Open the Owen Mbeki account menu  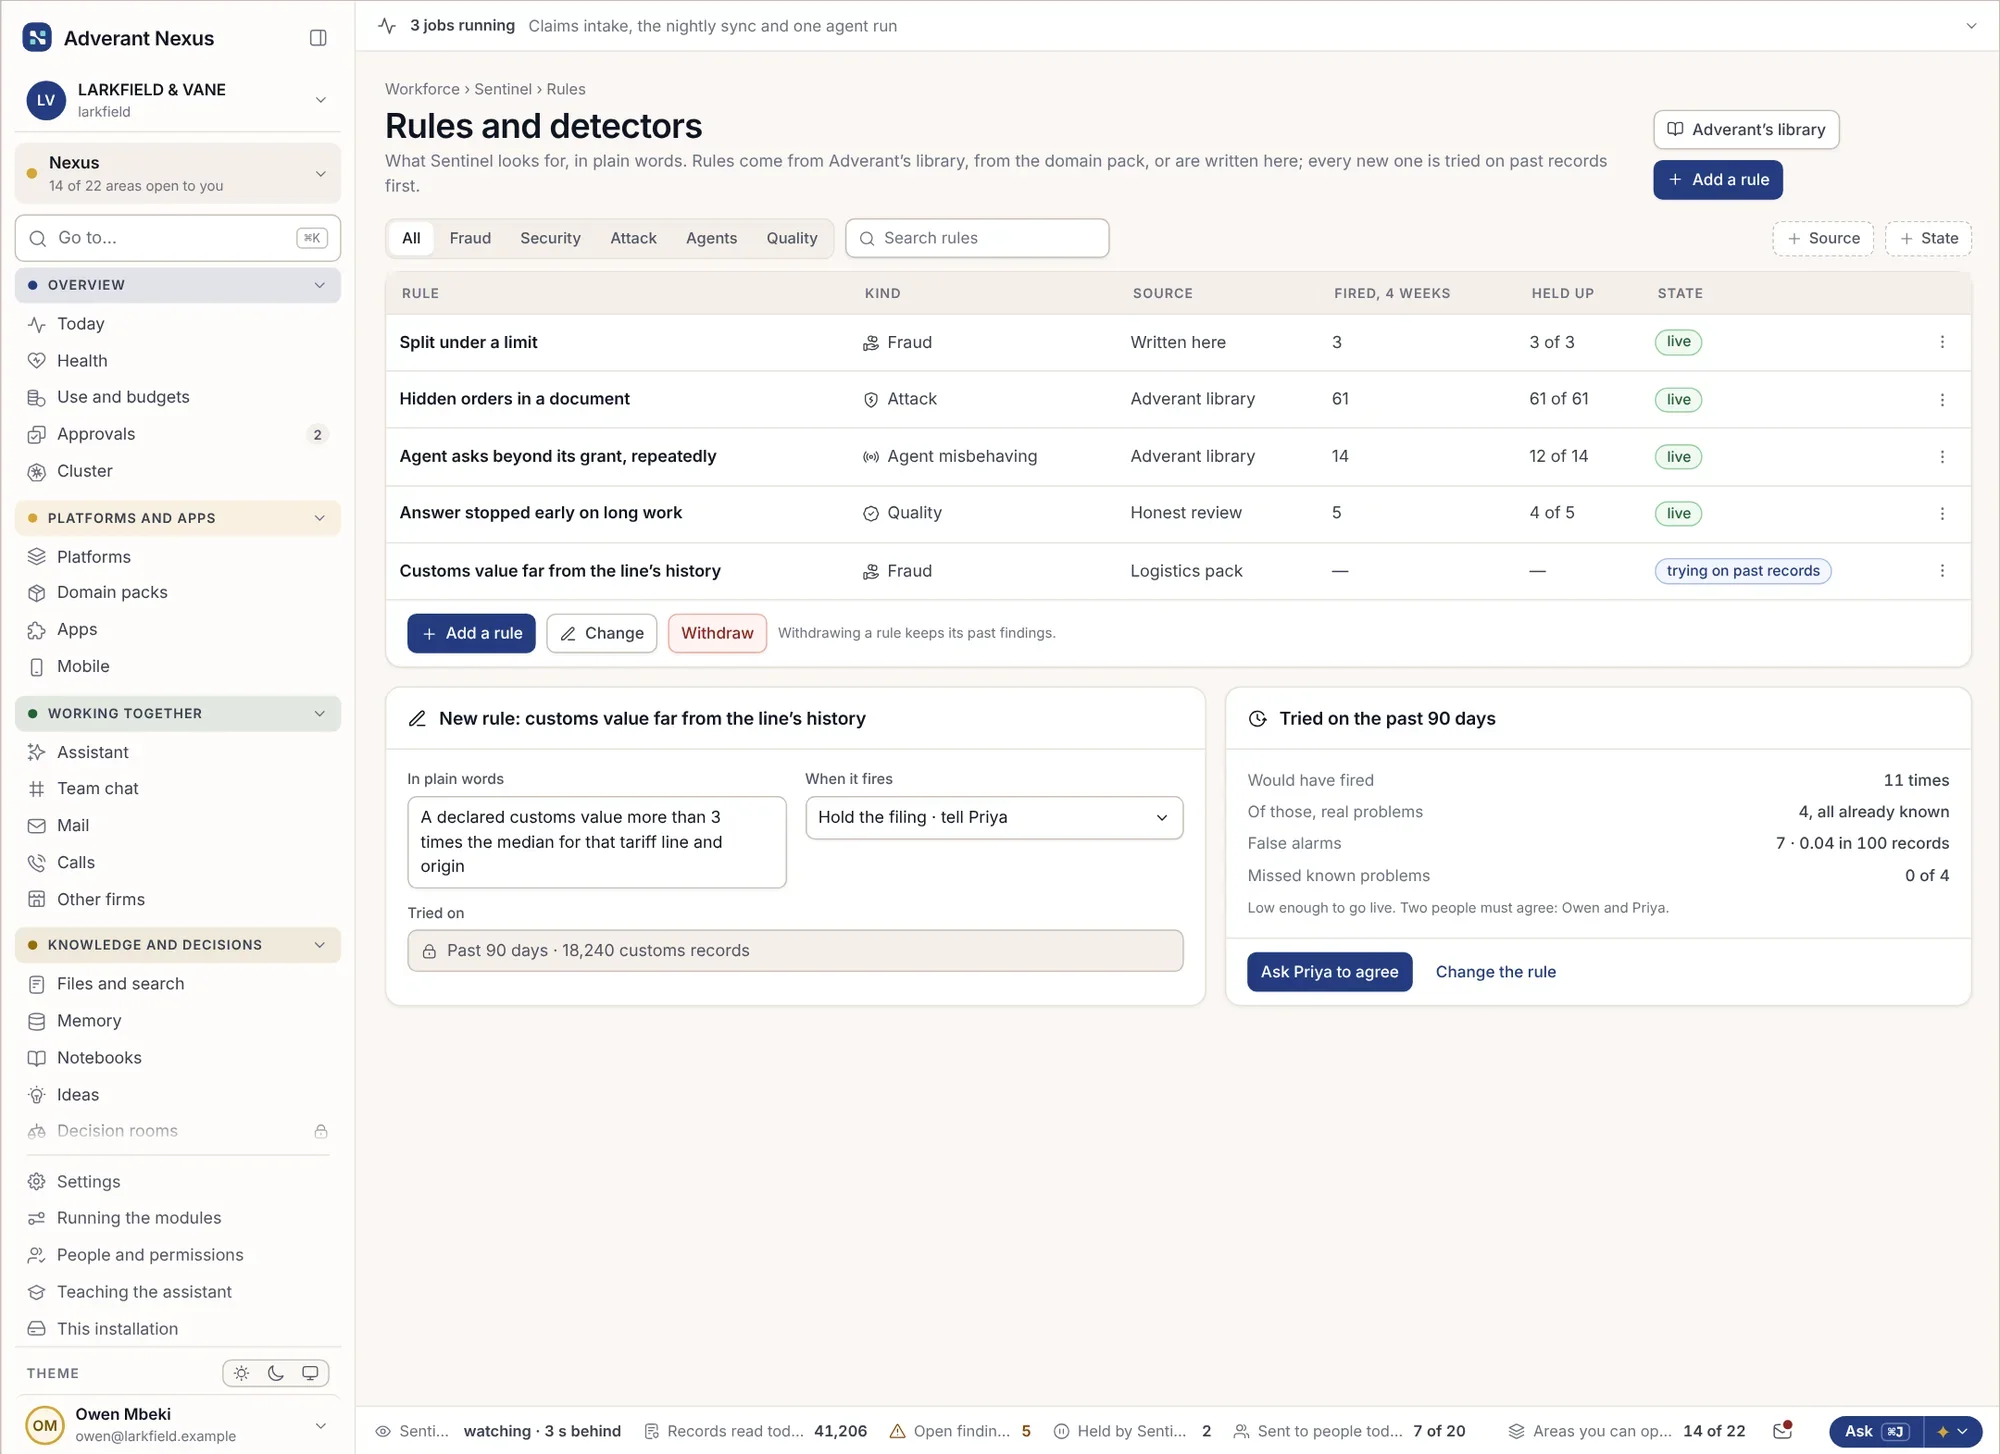(178, 1425)
